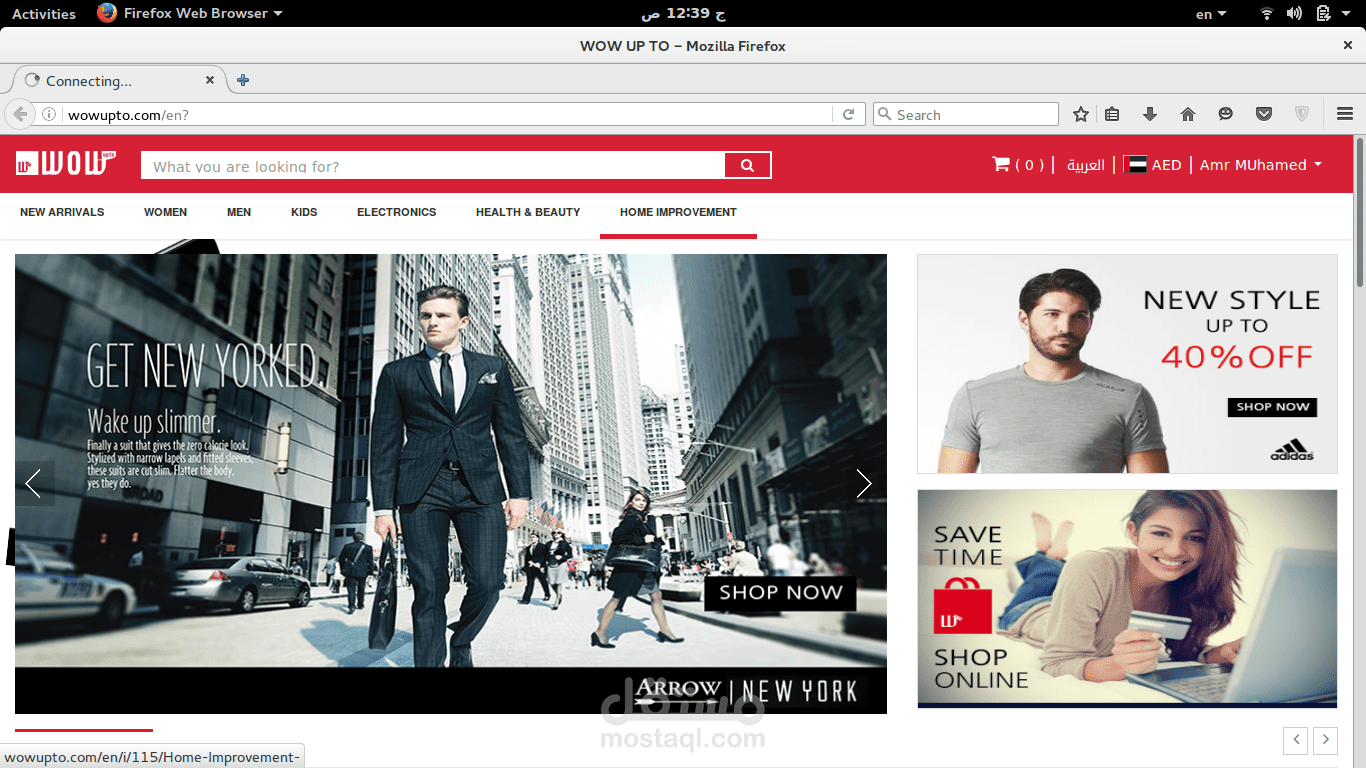
Task: Open the Firefox hamburger menu
Action: [x=1345, y=115]
